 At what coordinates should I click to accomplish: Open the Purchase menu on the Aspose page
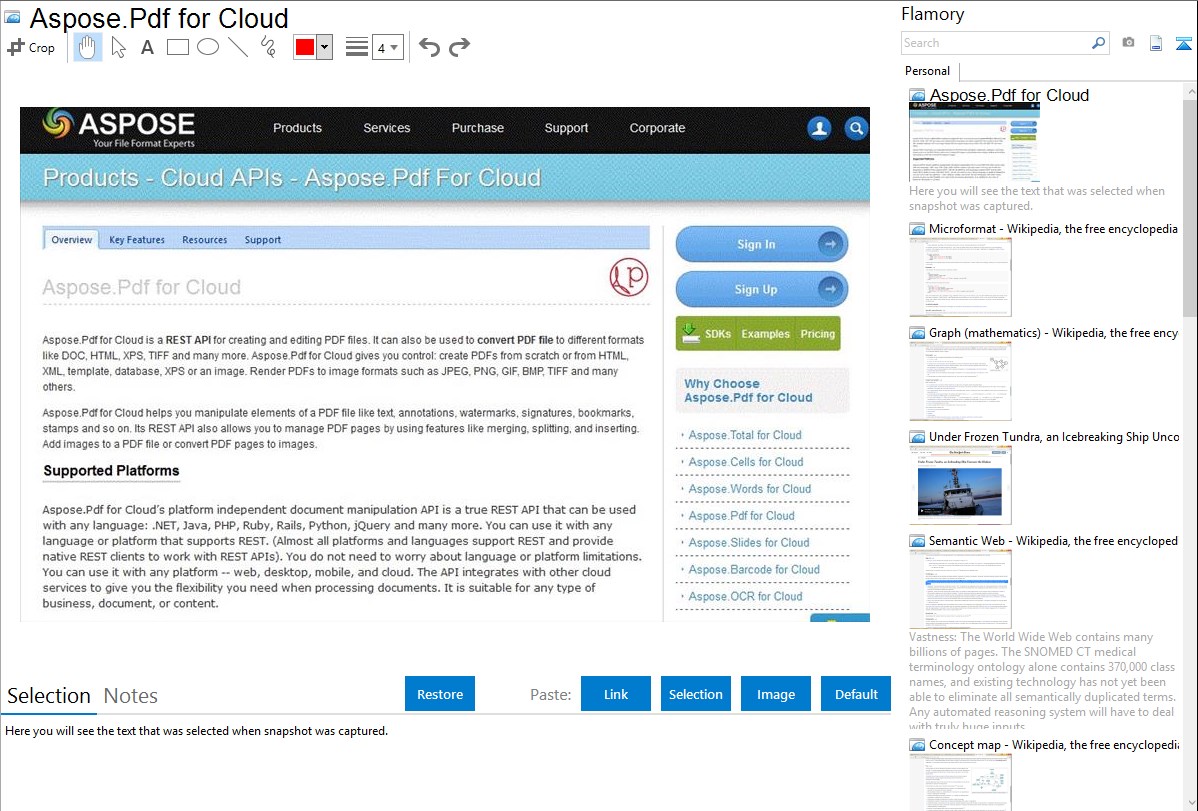pos(478,128)
